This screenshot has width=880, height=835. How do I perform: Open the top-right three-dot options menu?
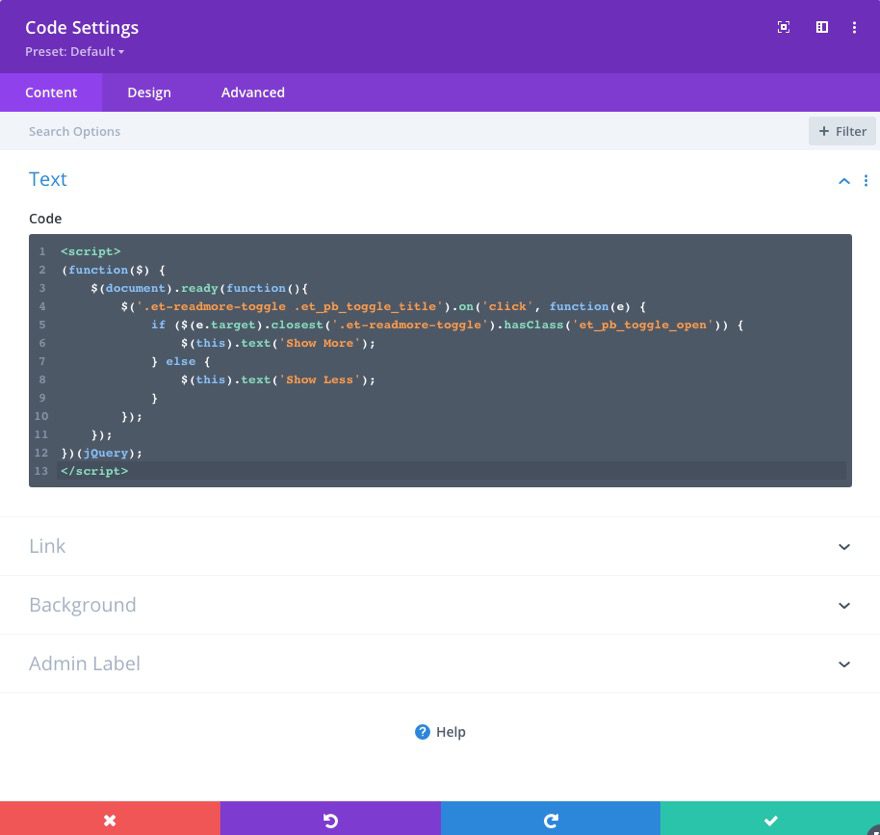pos(855,27)
